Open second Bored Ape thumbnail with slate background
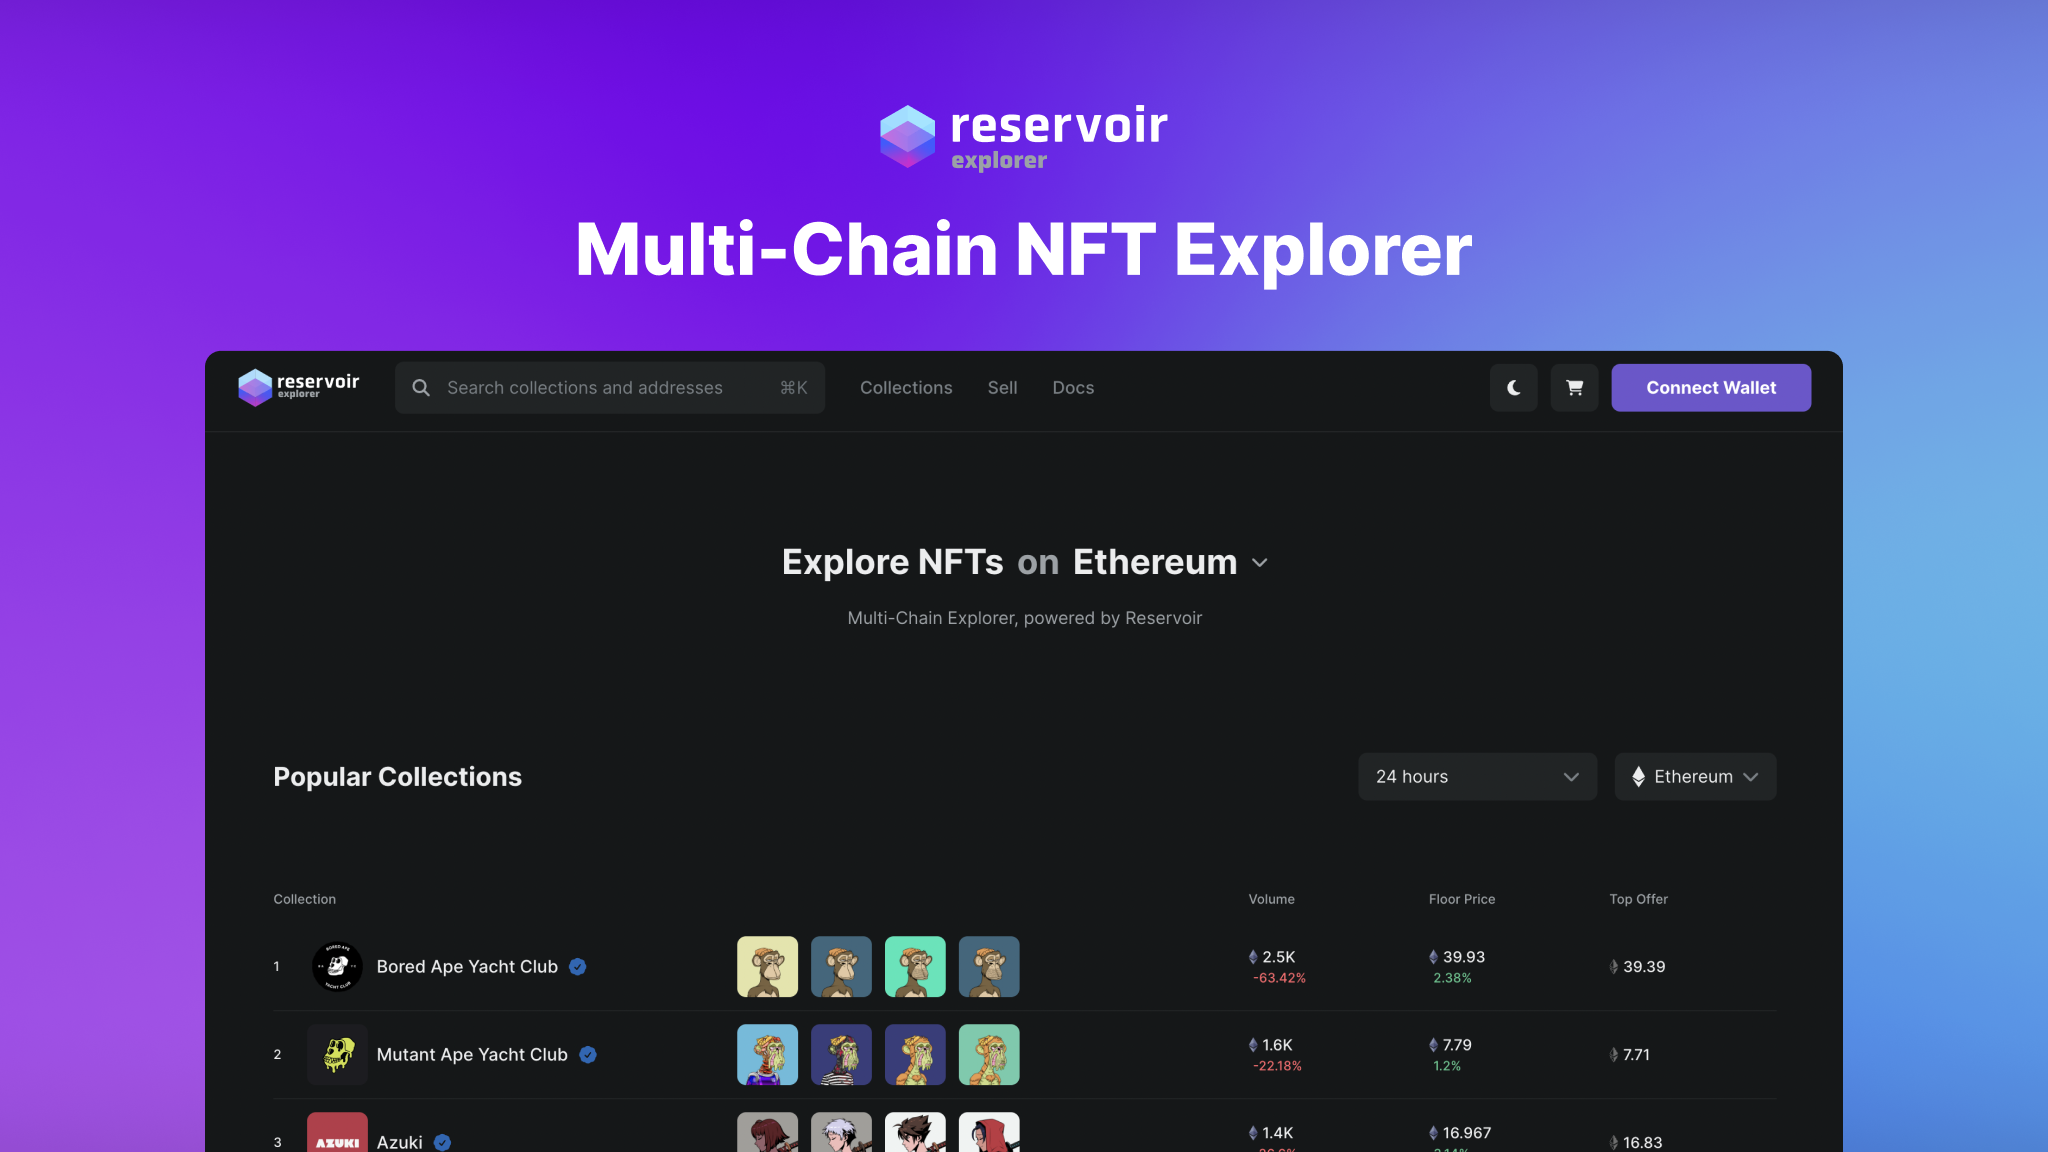The width and height of the screenshot is (2048, 1152). [x=841, y=967]
